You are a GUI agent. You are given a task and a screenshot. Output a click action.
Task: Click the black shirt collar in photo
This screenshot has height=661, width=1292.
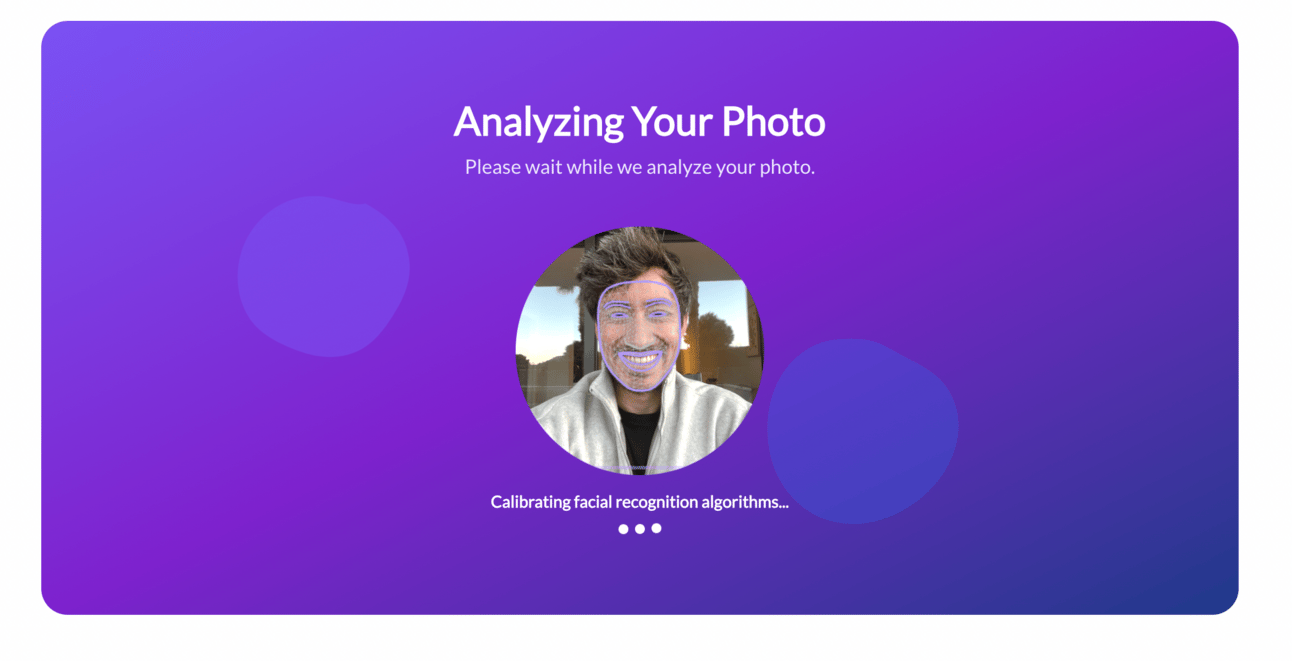pyautogui.click(x=640, y=435)
